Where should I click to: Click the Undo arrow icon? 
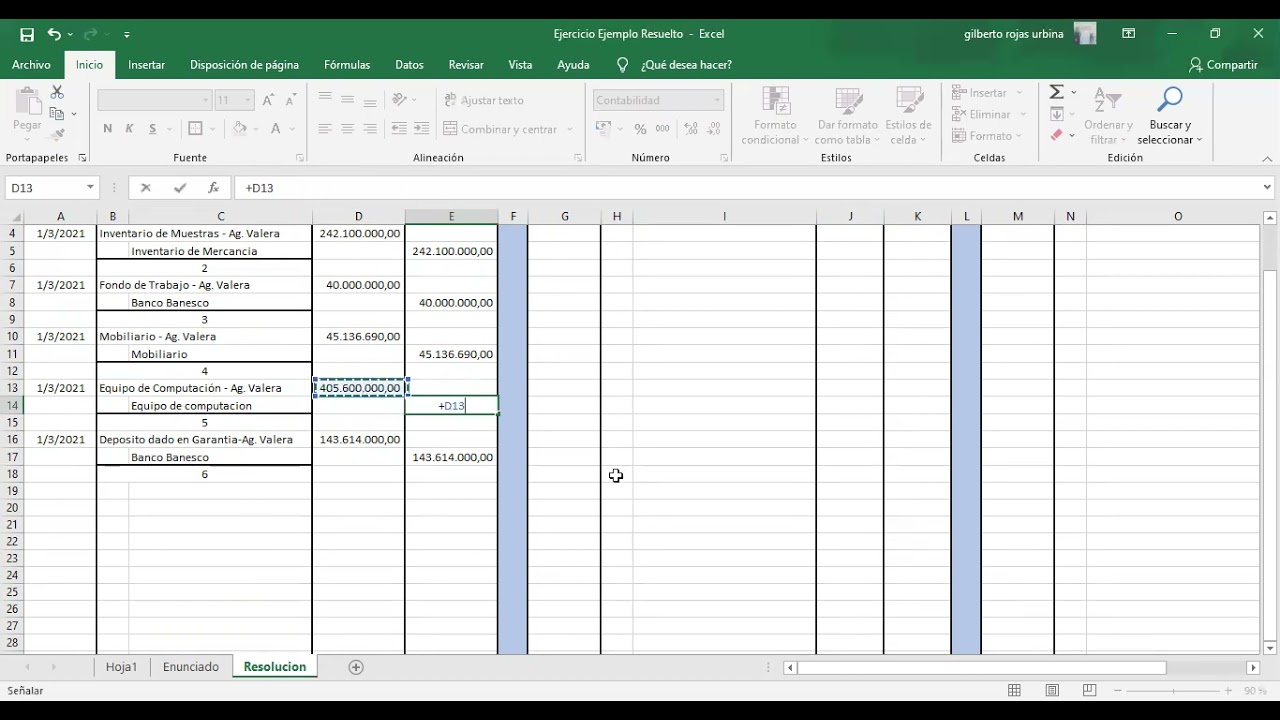[x=54, y=34]
